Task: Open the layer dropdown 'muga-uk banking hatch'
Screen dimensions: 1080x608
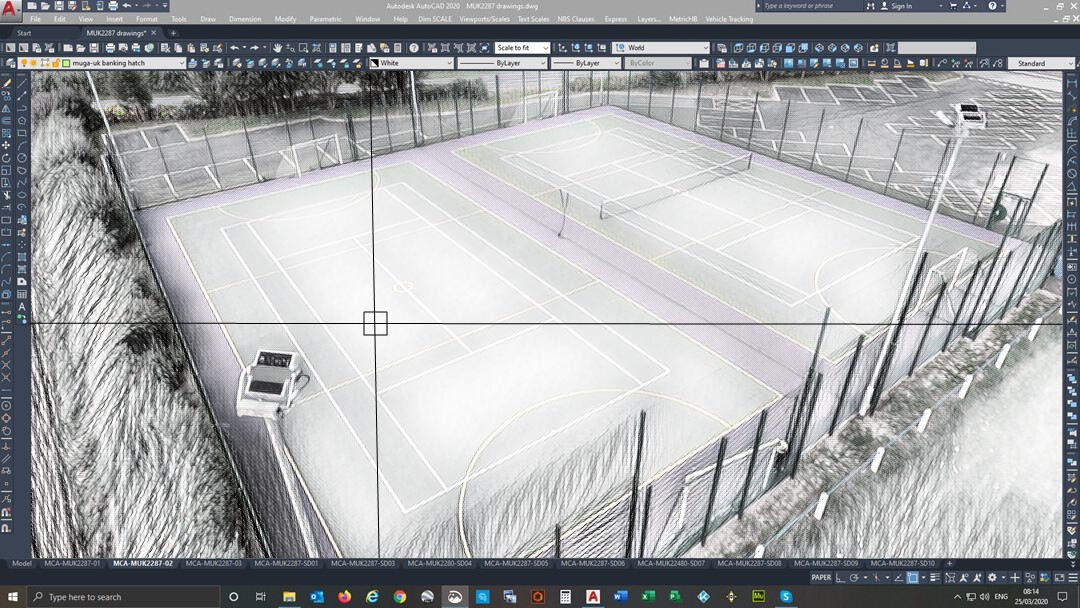Action: pos(125,63)
